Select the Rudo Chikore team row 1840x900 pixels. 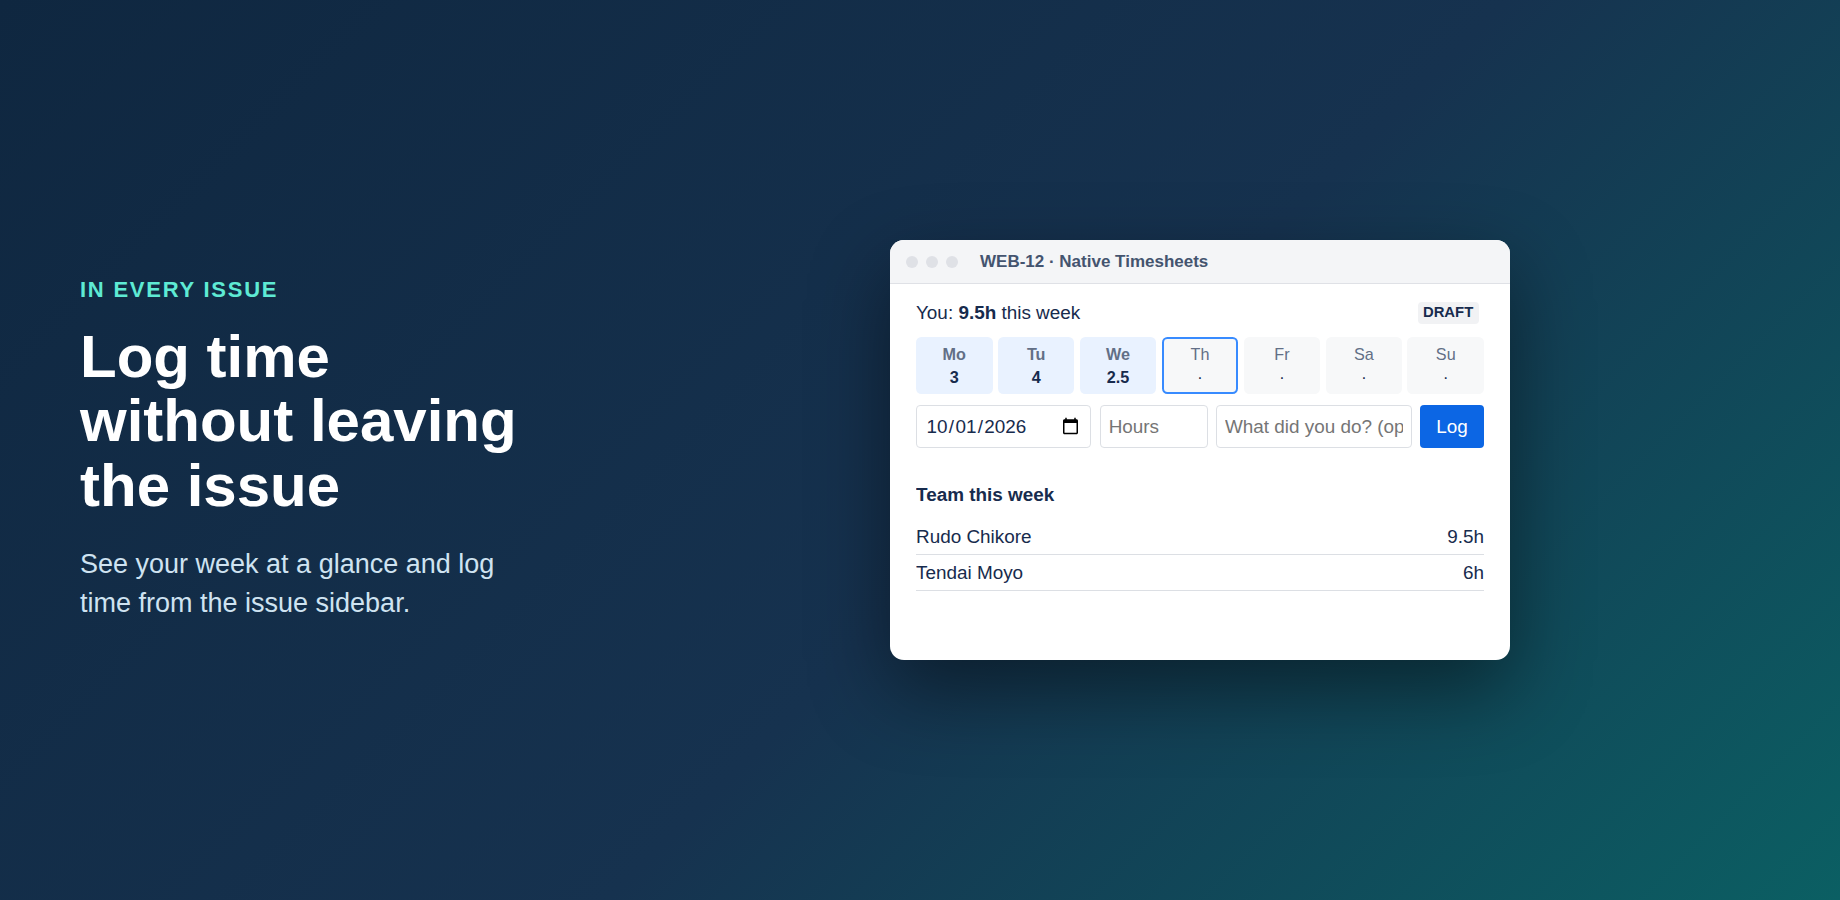[1200, 537]
